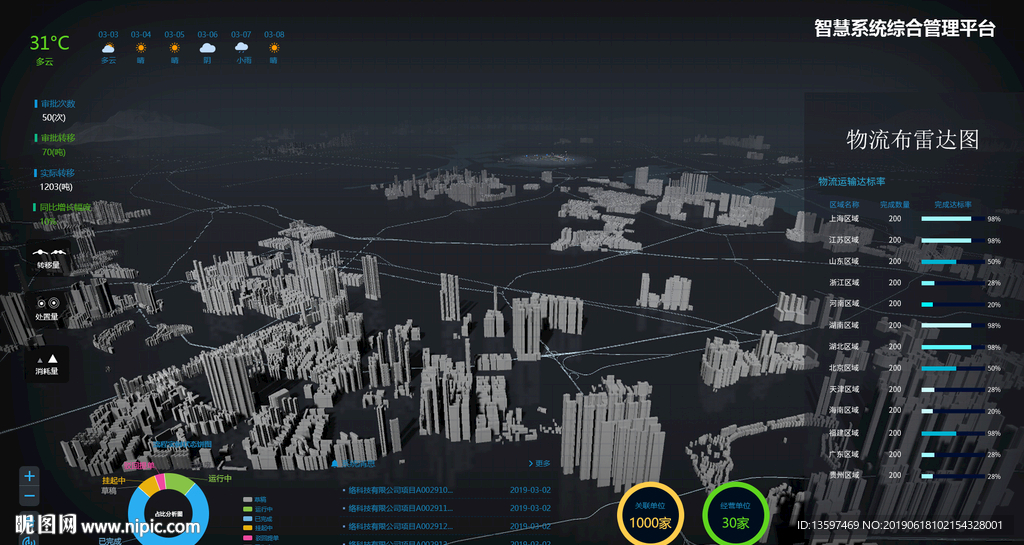This screenshot has width=1024, height=545.
Task: Click the blue 已完成 legend swatch
Action: point(248,518)
